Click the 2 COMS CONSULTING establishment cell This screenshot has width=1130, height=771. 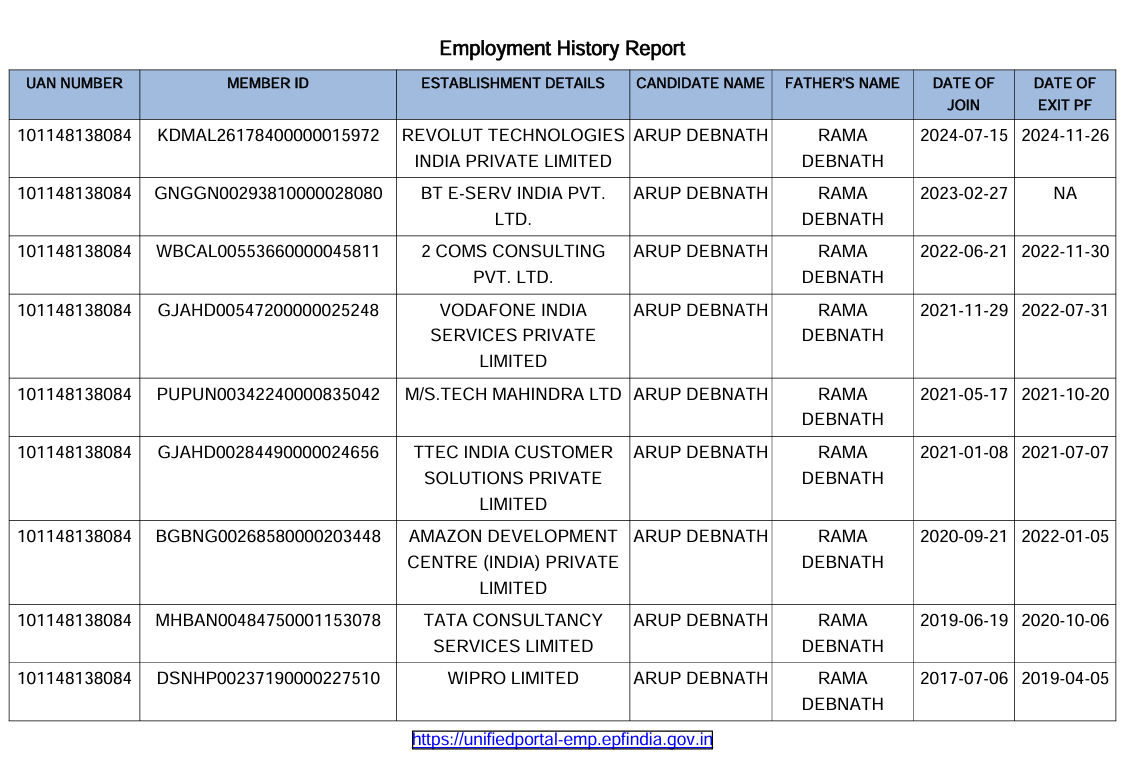click(513, 264)
